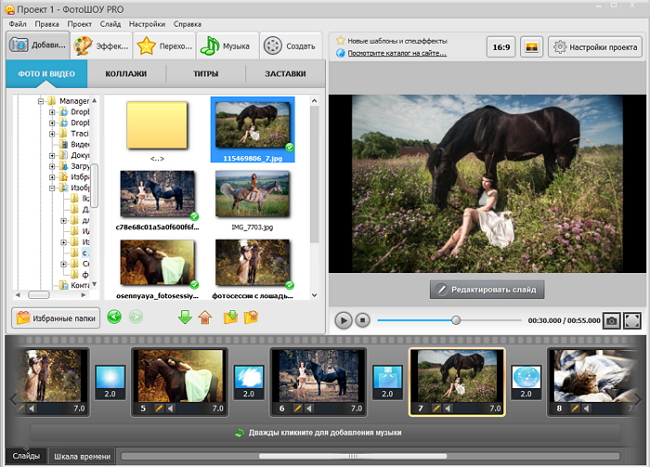
Task: Collapse the Manager folder tree node
Action: (41, 101)
